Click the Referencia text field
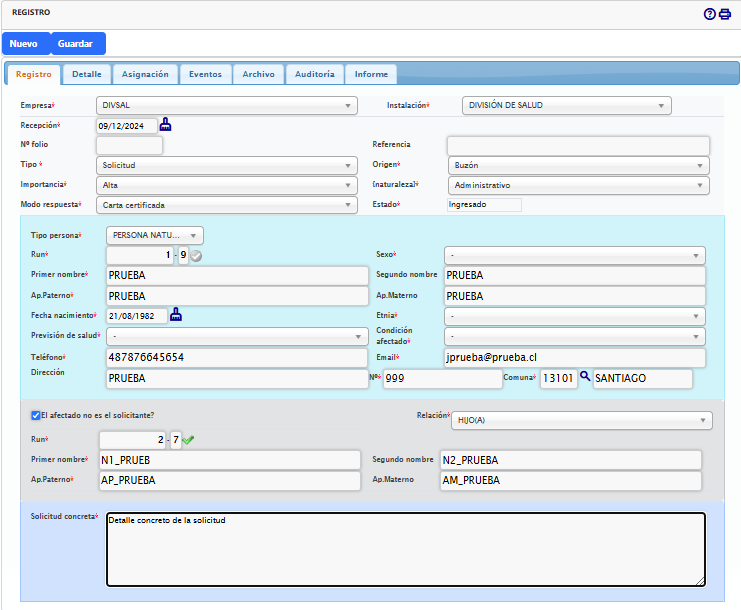741x610 pixels. point(578,146)
